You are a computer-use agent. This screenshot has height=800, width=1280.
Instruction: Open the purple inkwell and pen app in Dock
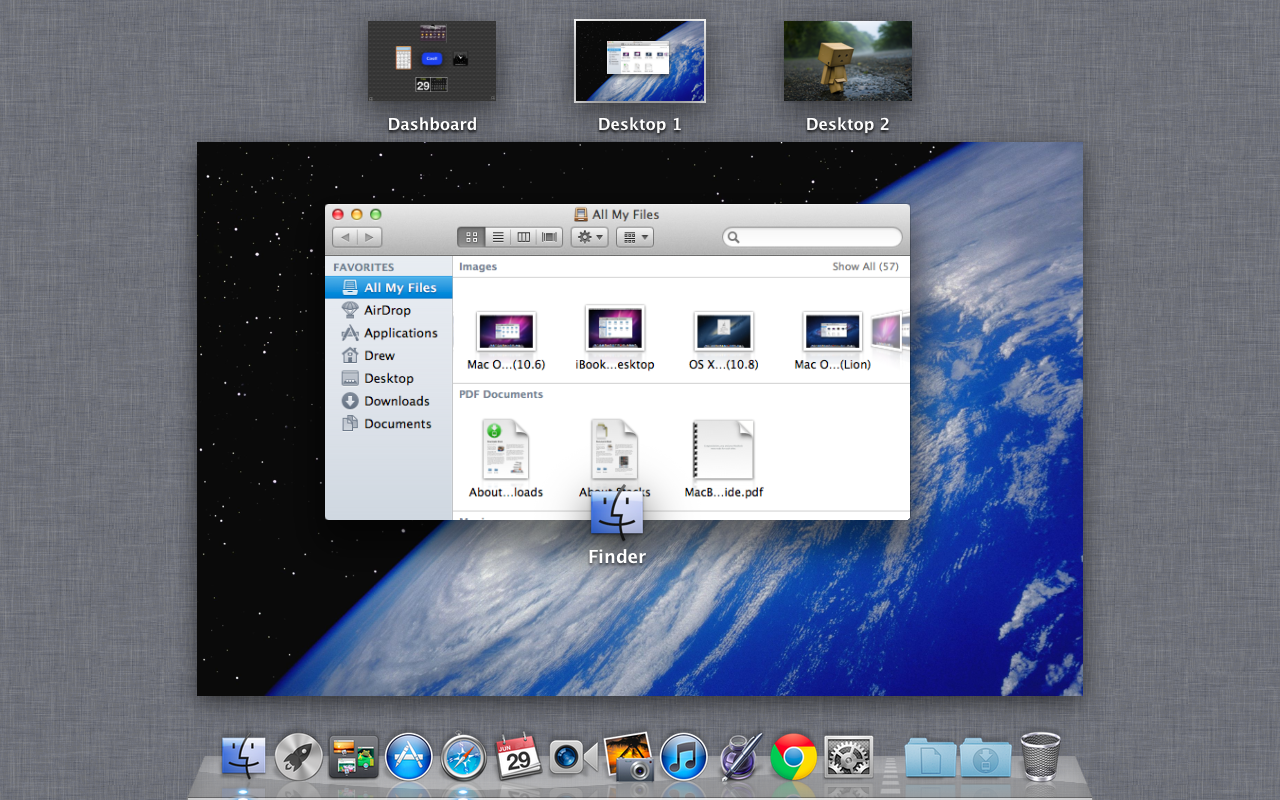(740, 757)
